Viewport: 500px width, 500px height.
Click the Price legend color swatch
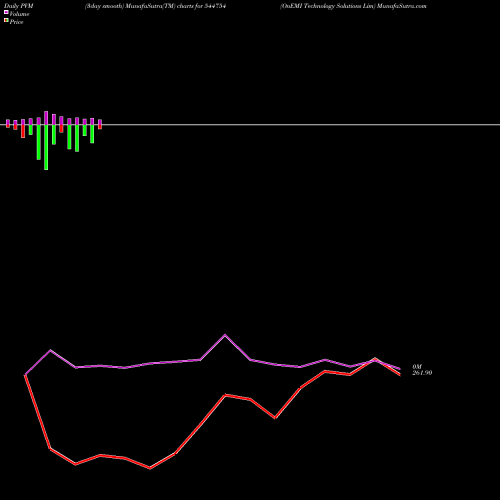6,21
